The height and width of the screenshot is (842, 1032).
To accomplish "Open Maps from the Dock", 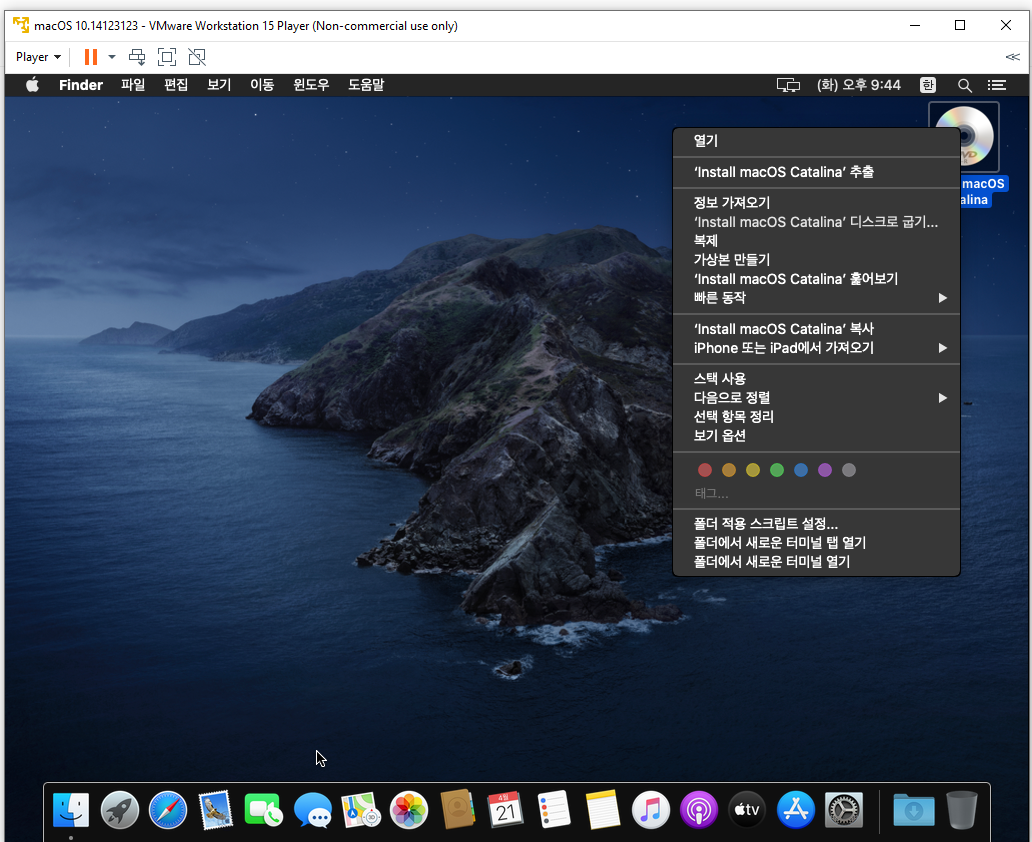I will 361,810.
